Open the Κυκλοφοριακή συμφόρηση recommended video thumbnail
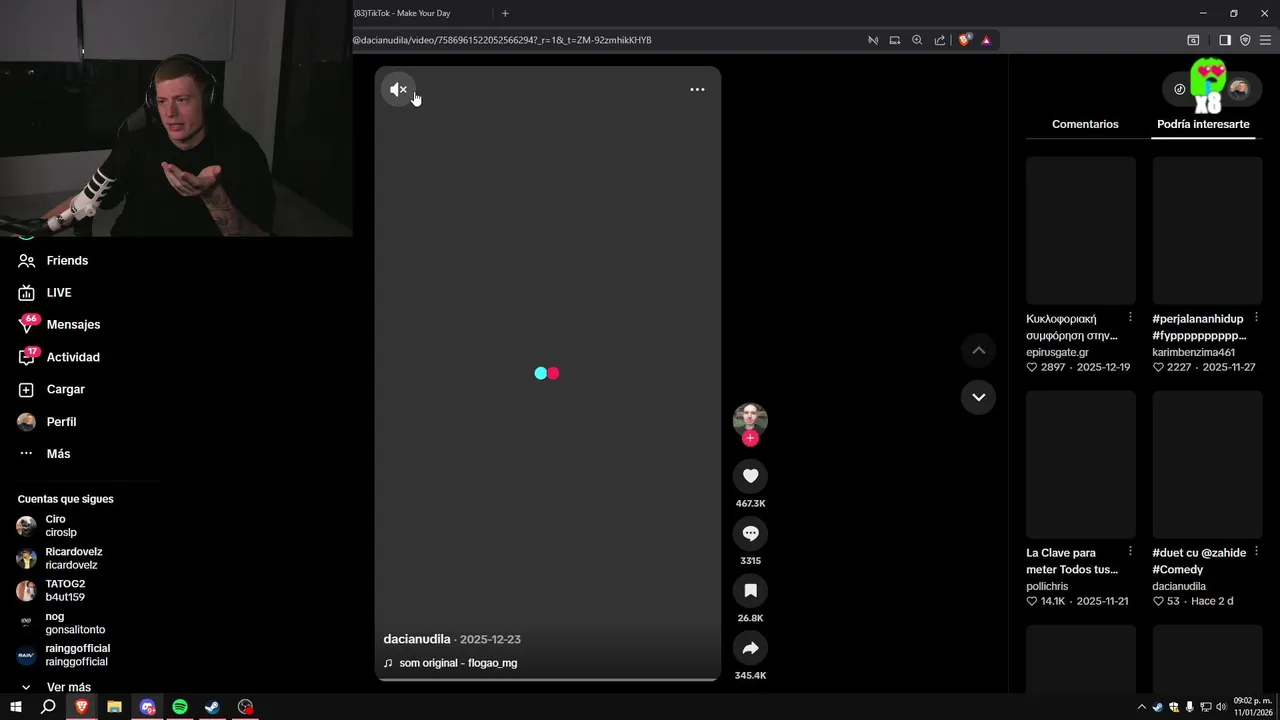This screenshot has width=1280, height=720. (1081, 230)
